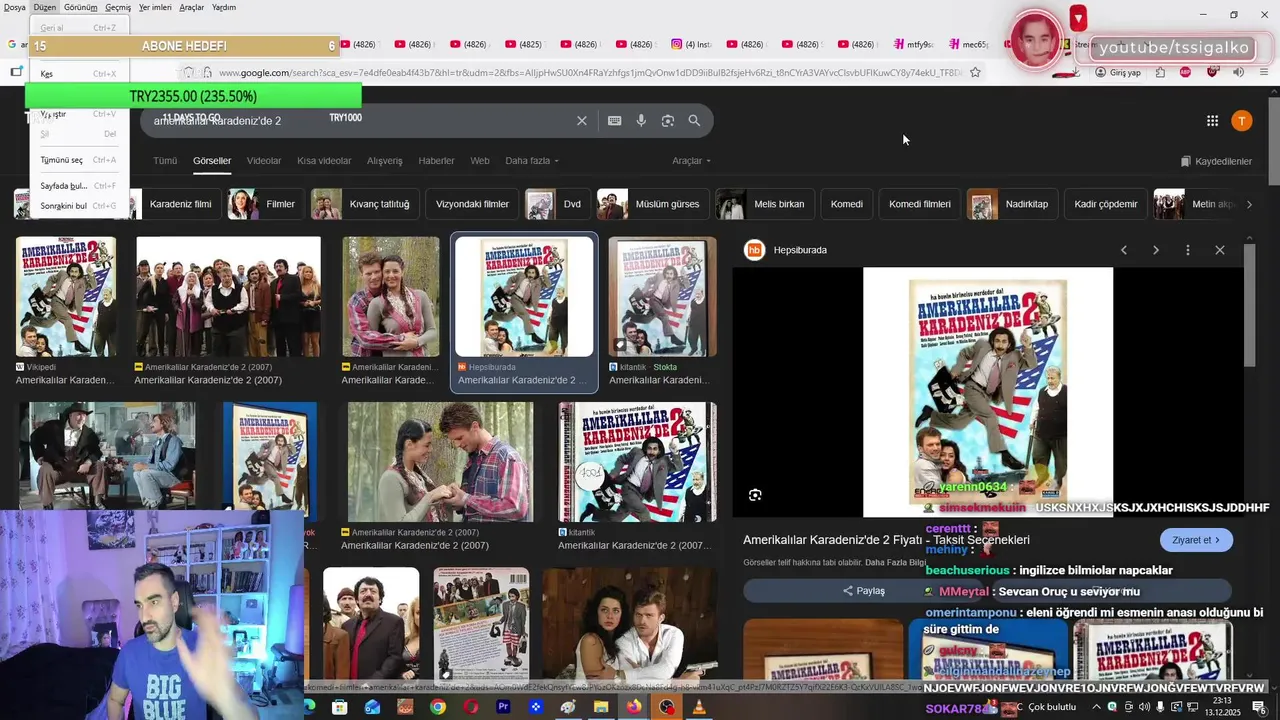Image resolution: width=1280 pixels, height=720 pixels.
Task: Click Giriş yap sign-in button
Action: [1118, 72]
